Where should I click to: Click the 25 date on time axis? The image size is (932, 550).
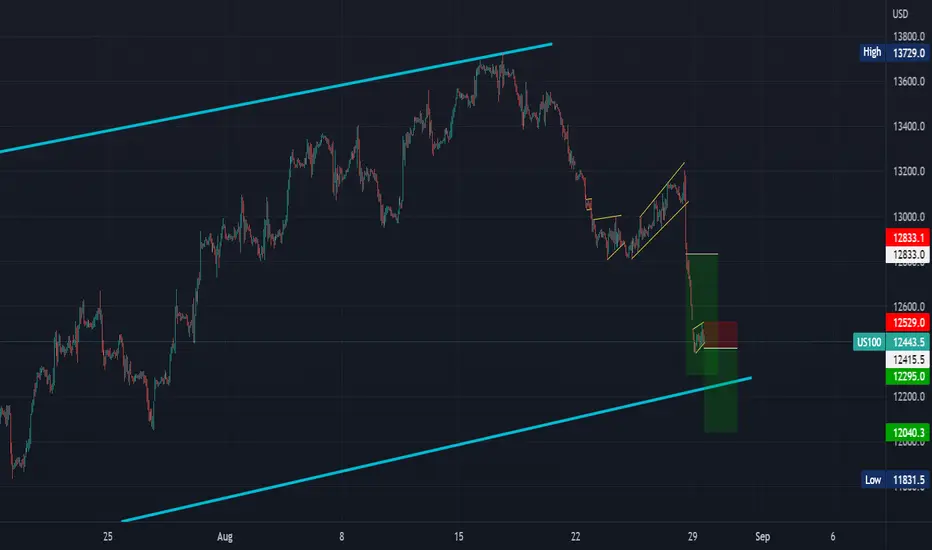pos(108,536)
